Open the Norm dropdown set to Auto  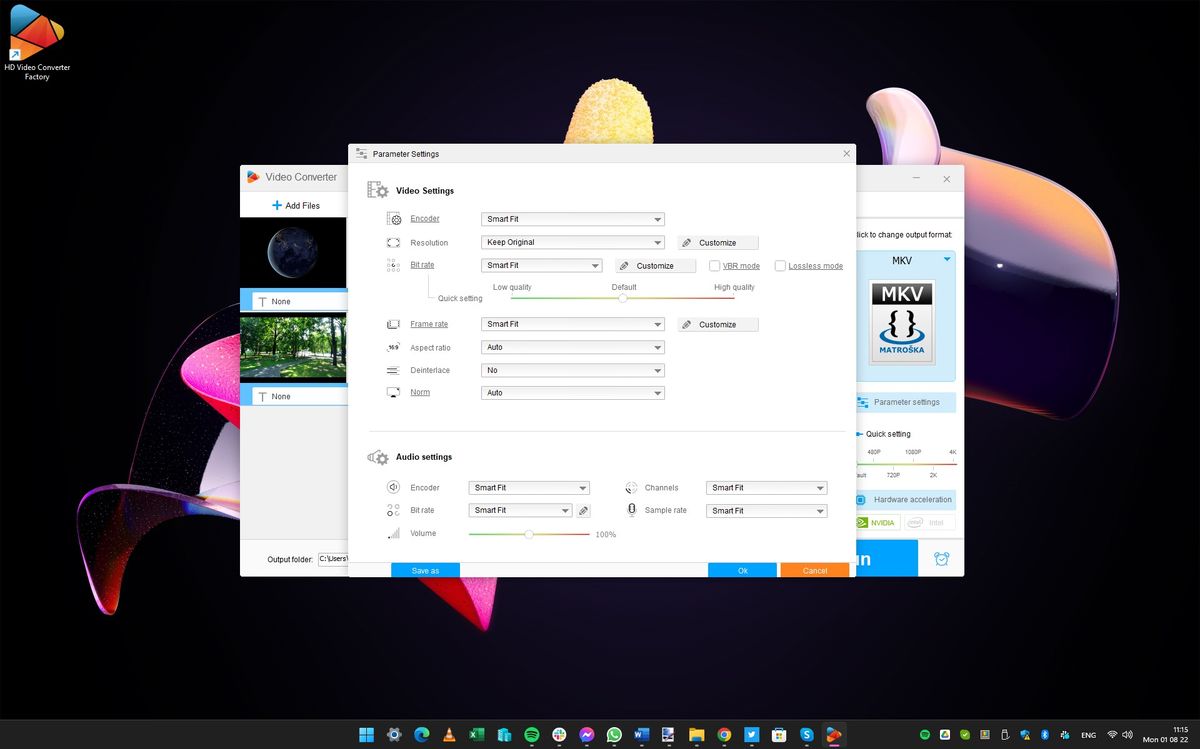572,392
